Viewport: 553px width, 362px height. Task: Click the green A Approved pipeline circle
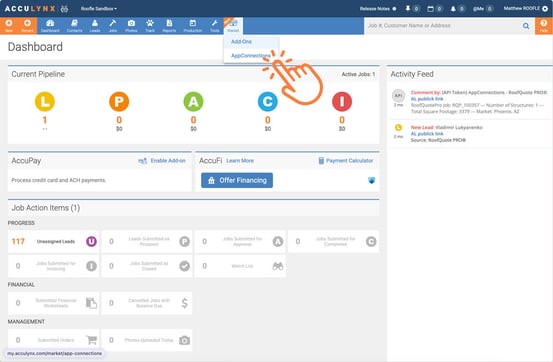[x=193, y=102]
